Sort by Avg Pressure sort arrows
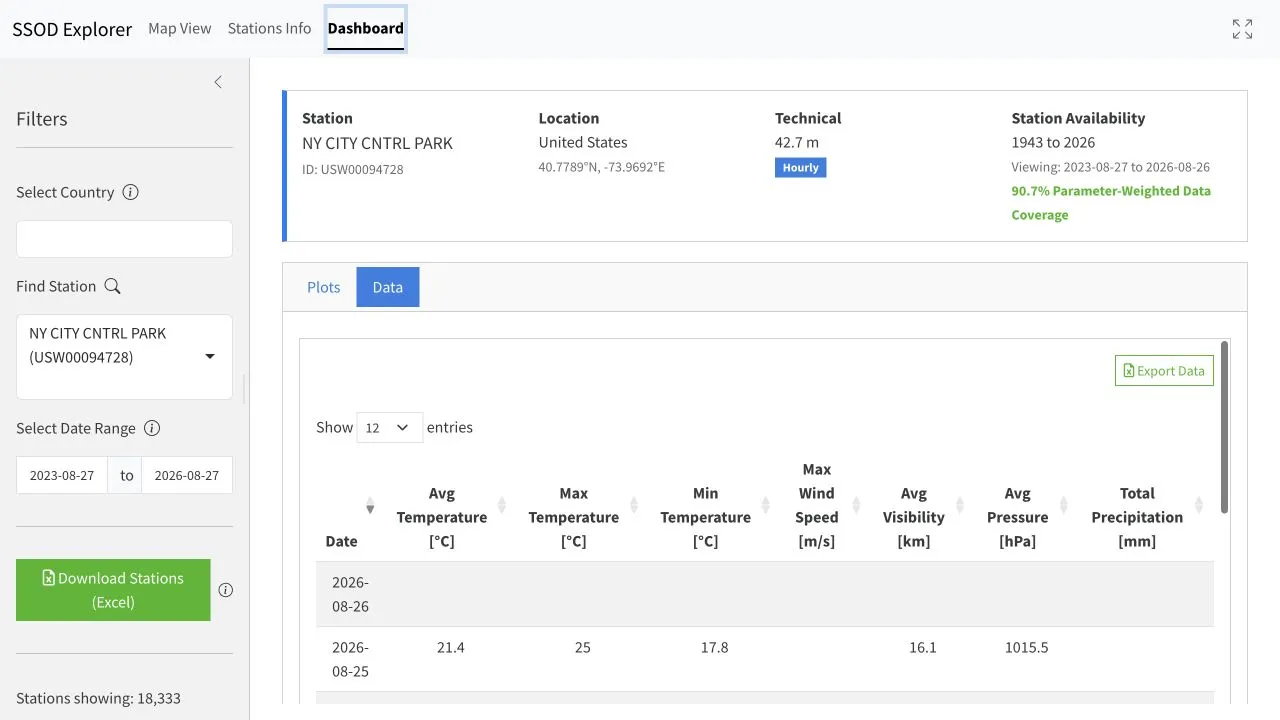This screenshot has height=720, width=1280. click(x=1064, y=505)
